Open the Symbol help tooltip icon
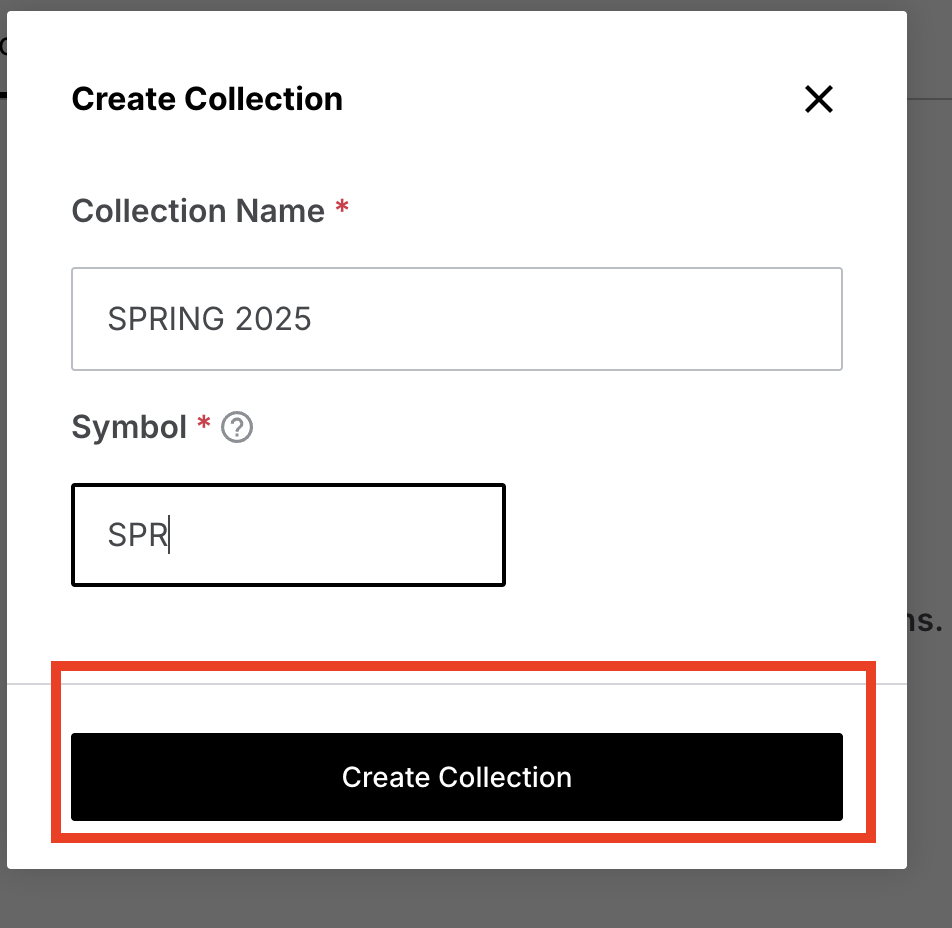952x928 pixels. 237,427
